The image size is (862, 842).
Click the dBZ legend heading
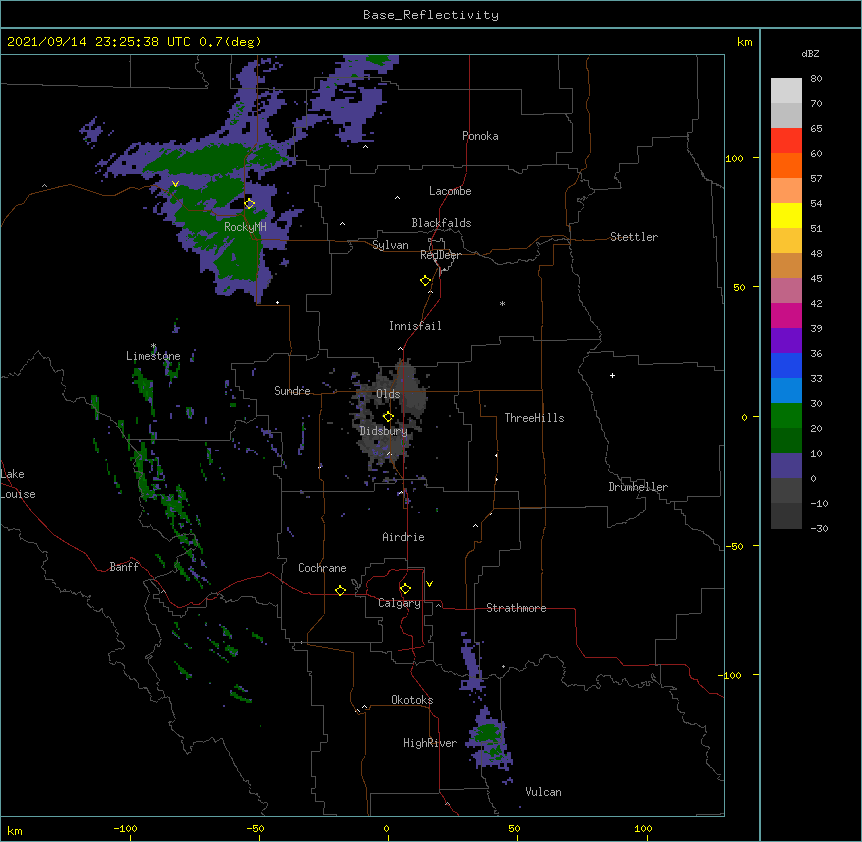click(x=810, y=53)
